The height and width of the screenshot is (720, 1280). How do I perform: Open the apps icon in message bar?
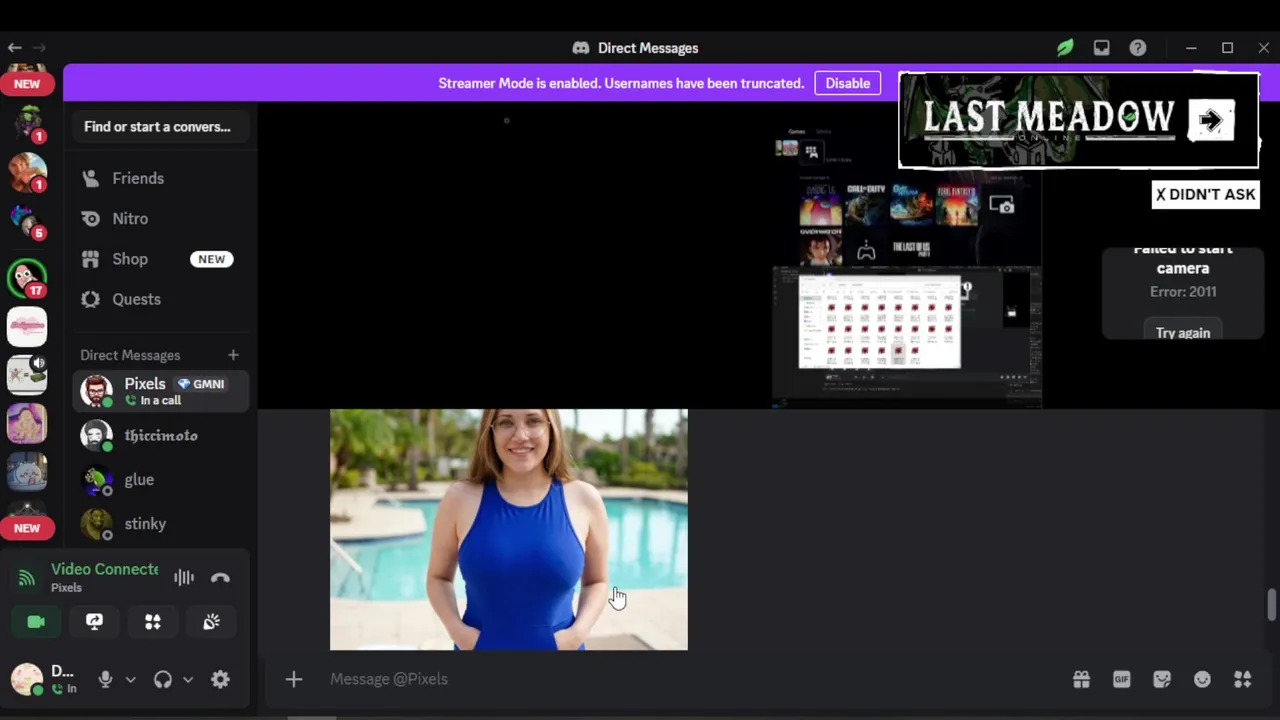(1242, 679)
